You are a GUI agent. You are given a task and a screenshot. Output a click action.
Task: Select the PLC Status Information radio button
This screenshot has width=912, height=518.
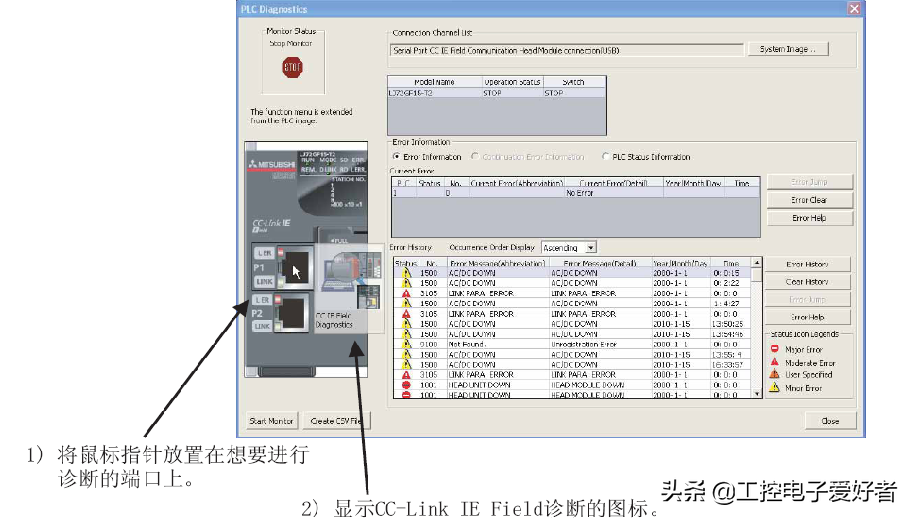[605, 157]
